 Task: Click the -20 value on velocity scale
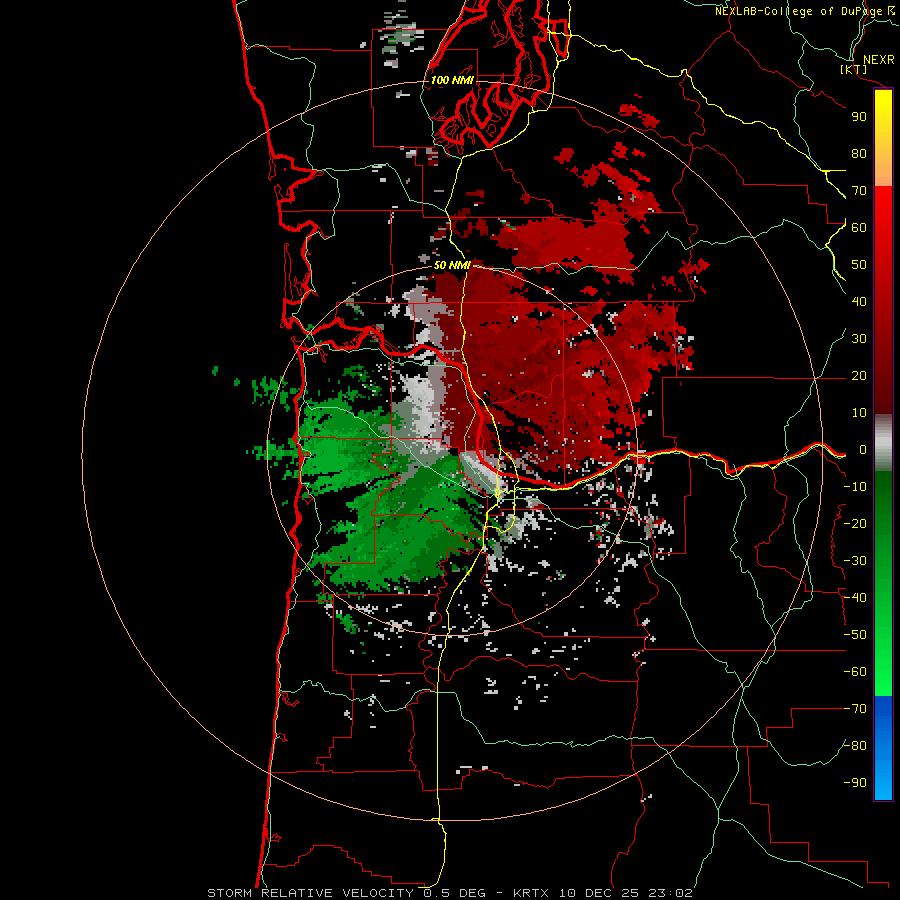[855, 523]
